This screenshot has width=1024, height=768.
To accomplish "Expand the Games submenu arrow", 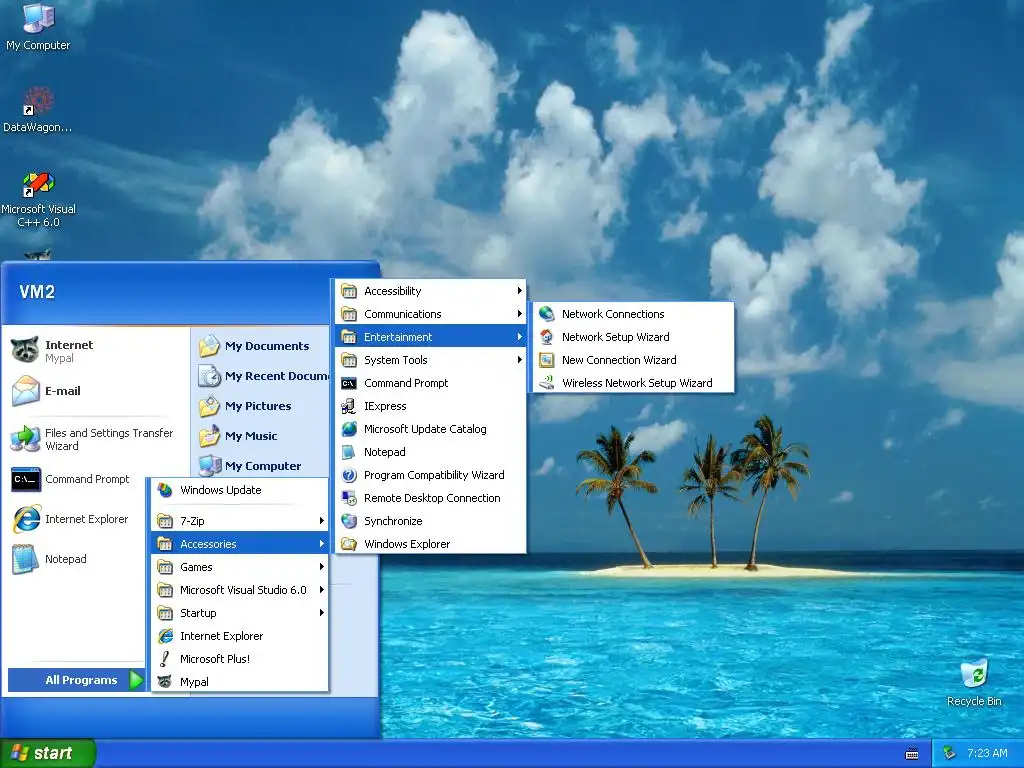I will click(321, 567).
